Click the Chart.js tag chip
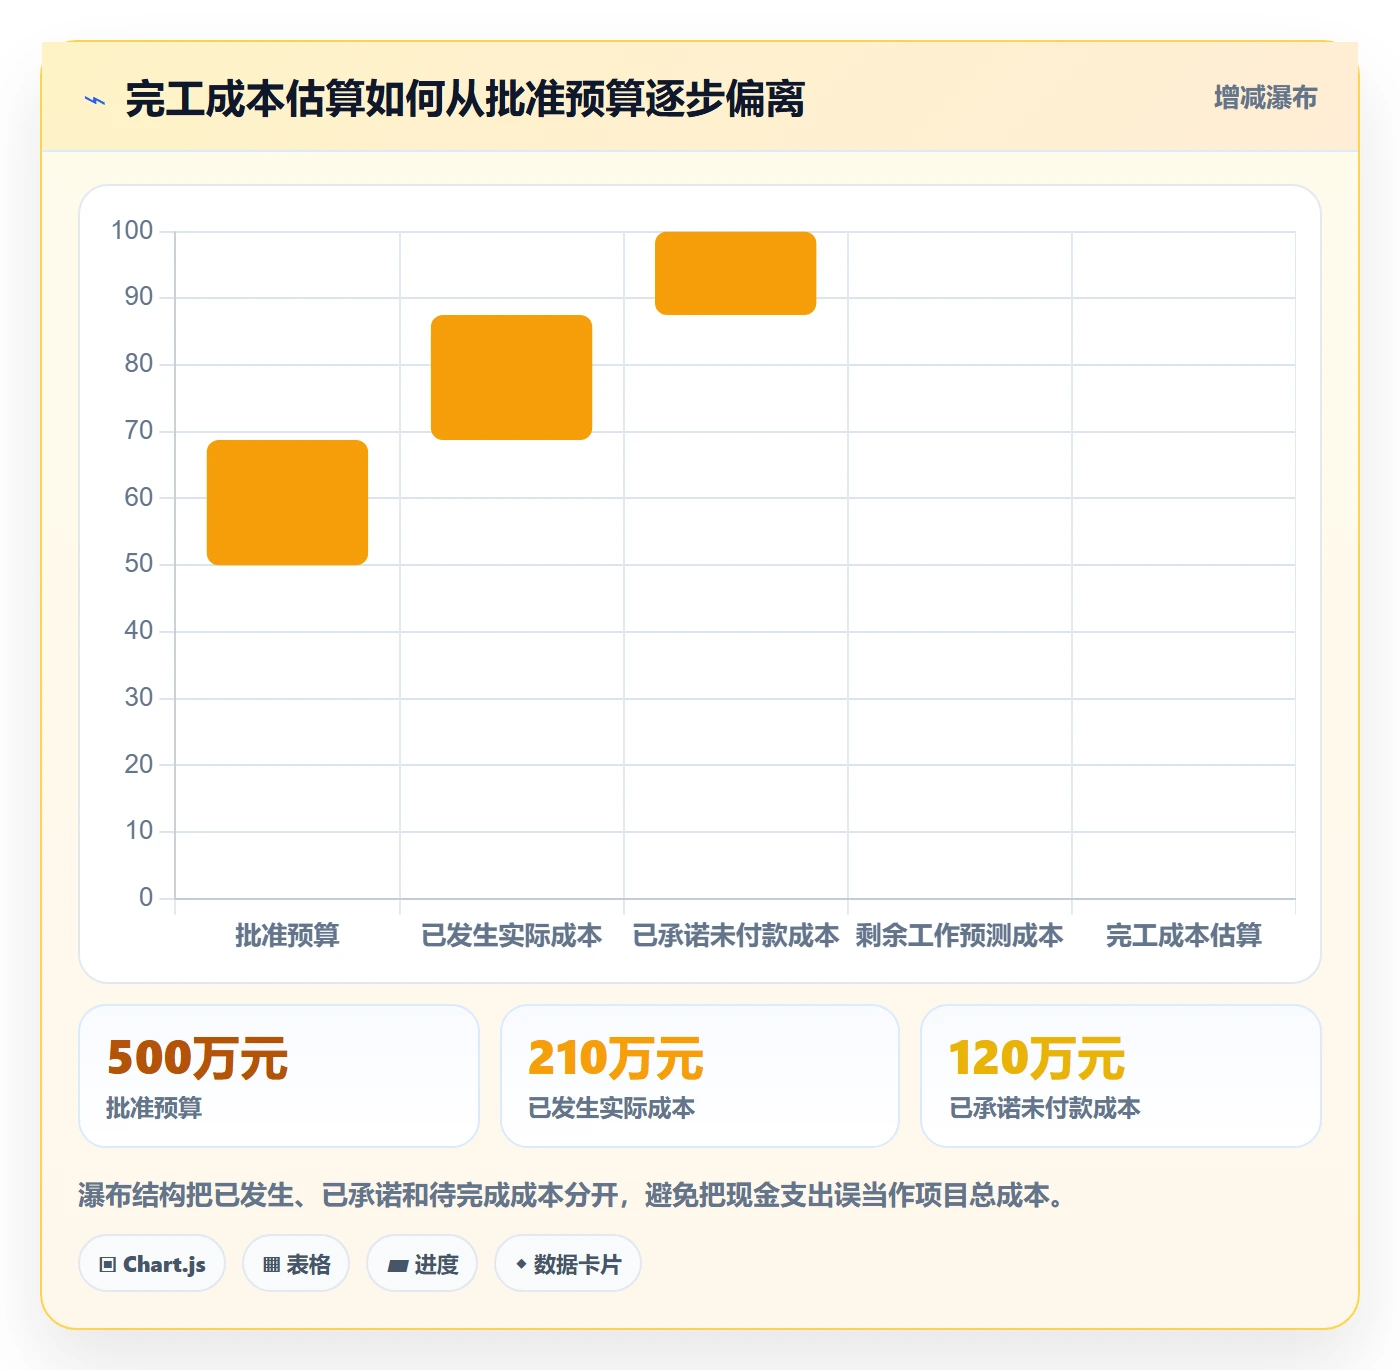The width and height of the screenshot is (1400, 1370). tap(152, 1264)
